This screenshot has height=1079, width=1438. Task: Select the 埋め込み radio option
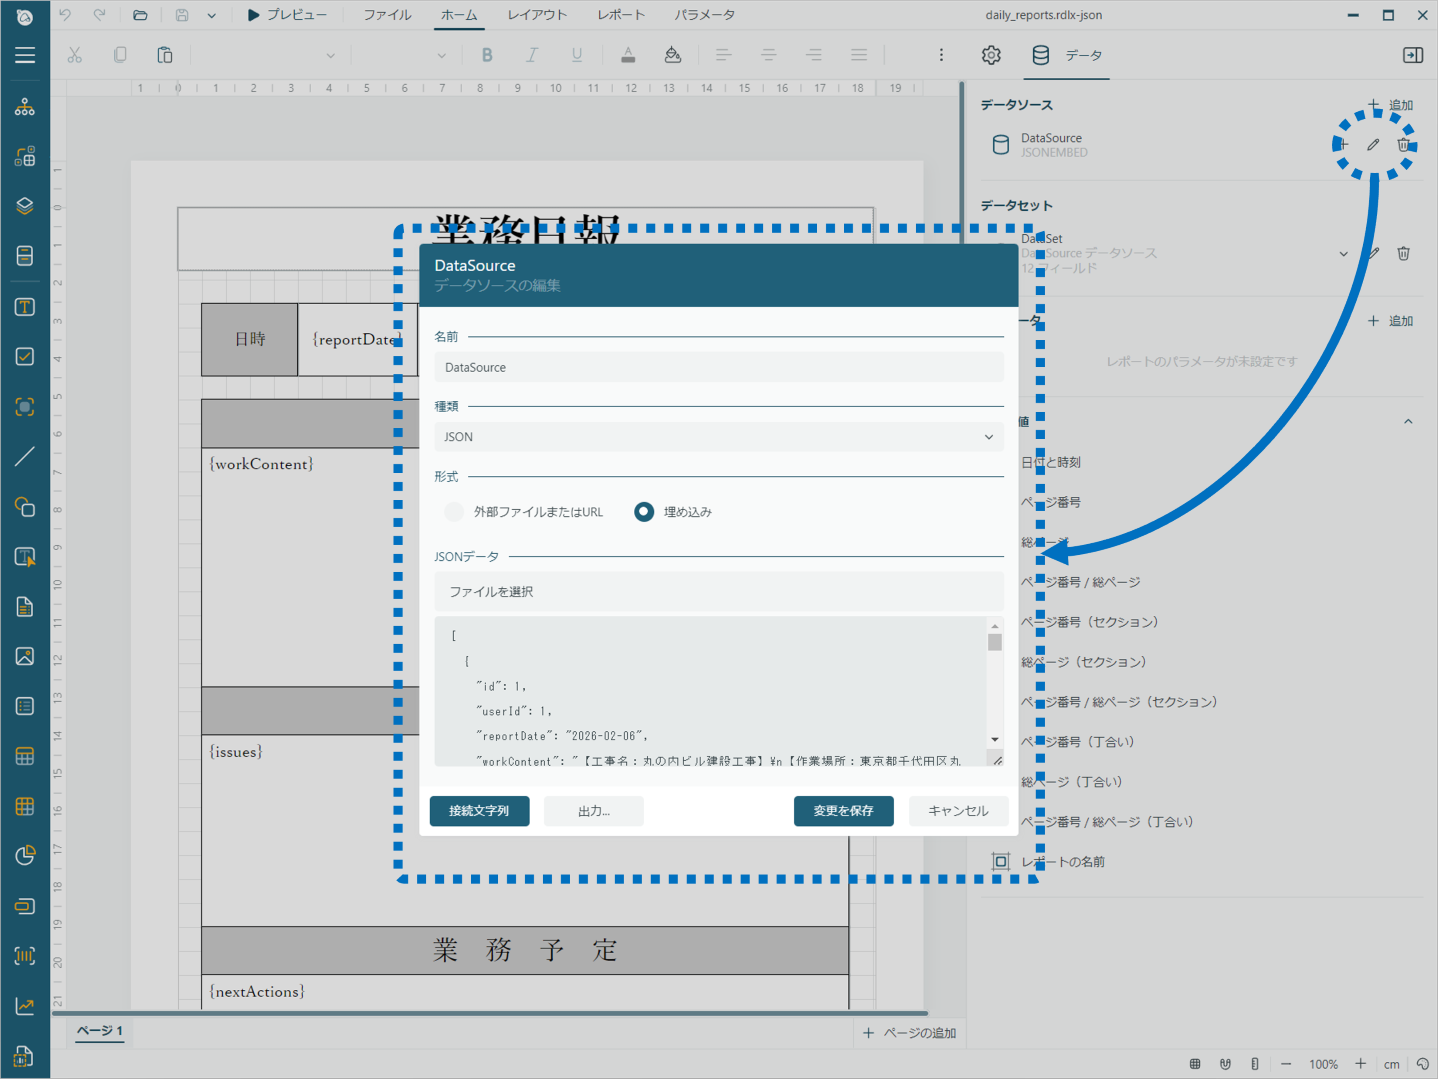tap(644, 512)
